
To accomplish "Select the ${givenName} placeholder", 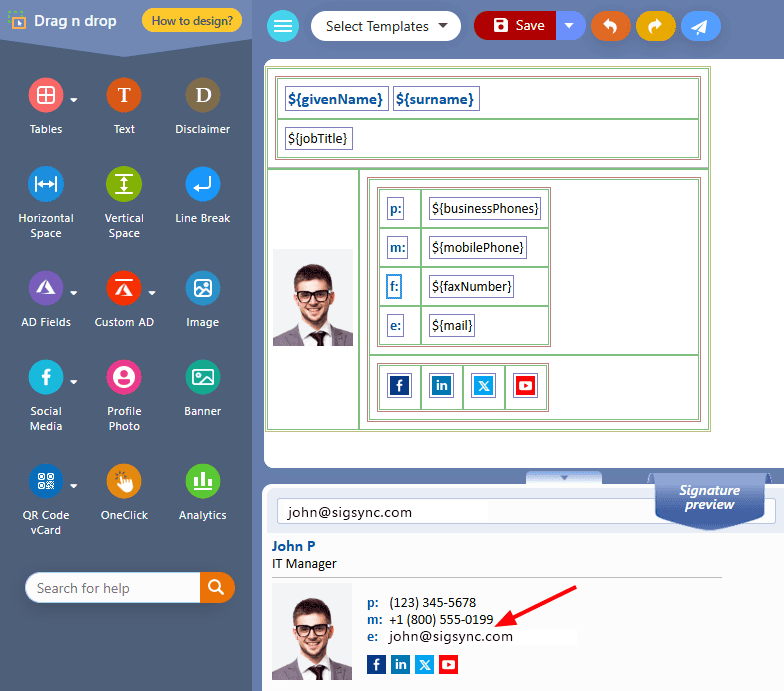I will [x=336, y=99].
